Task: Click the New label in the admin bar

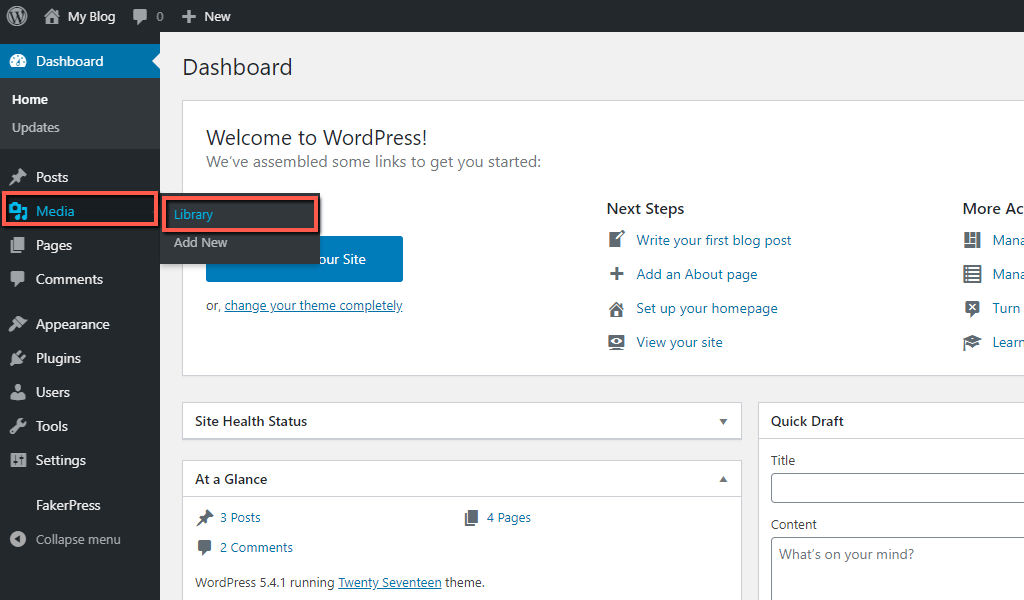Action: click(217, 16)
